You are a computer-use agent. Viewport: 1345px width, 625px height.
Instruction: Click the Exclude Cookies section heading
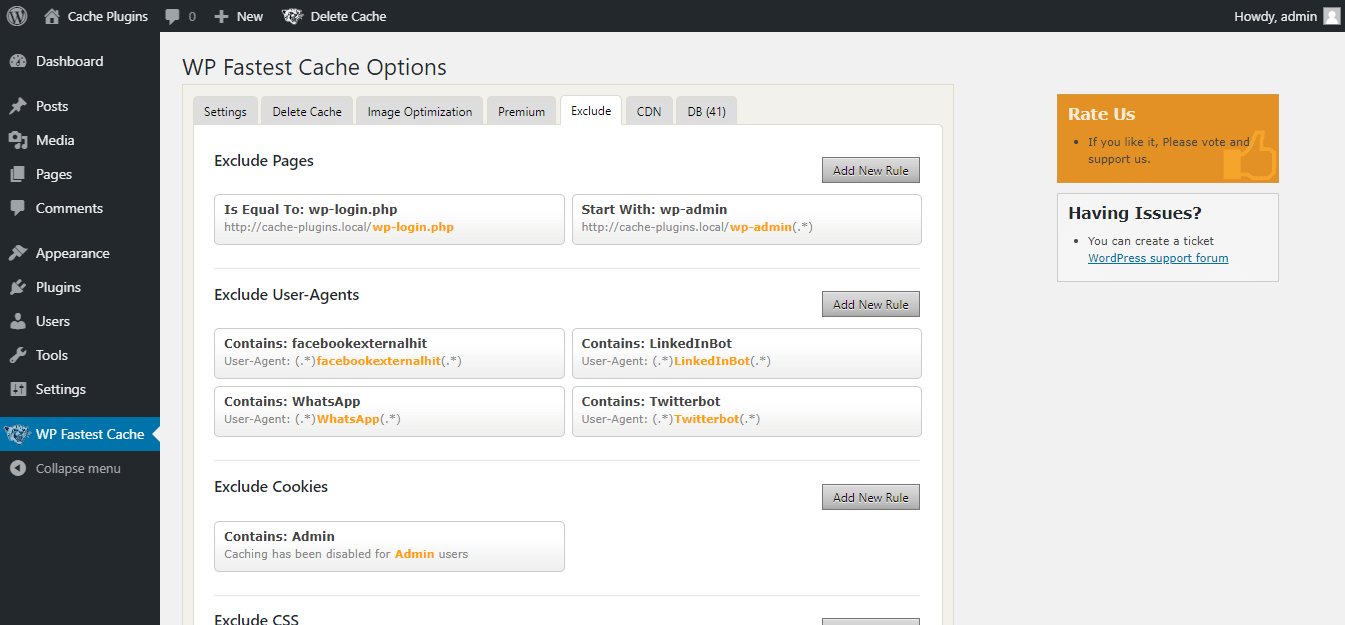271,487
